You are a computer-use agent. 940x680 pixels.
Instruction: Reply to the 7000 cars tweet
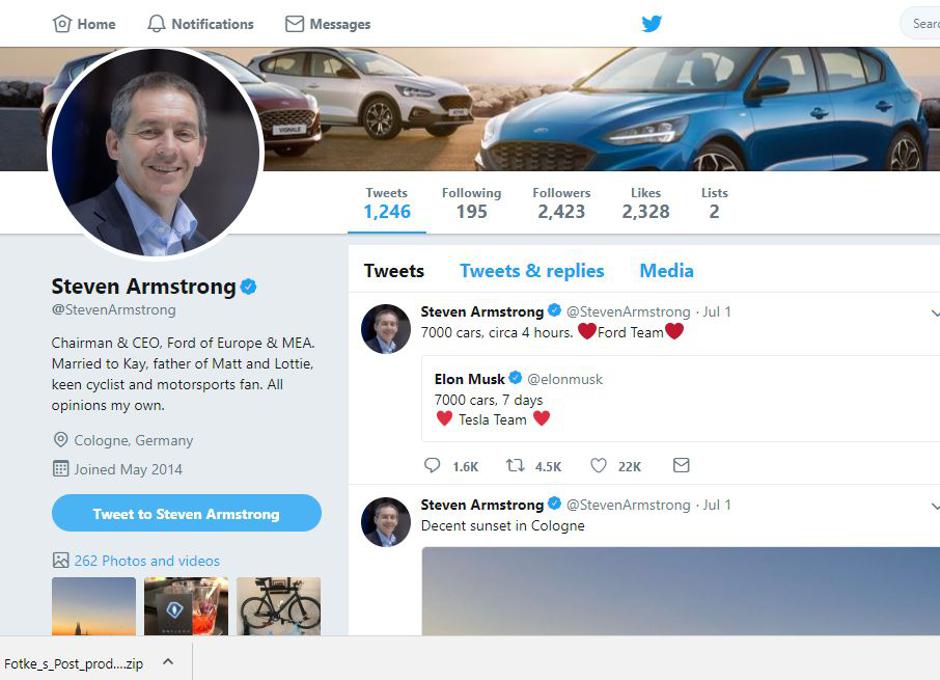[432, 466]
